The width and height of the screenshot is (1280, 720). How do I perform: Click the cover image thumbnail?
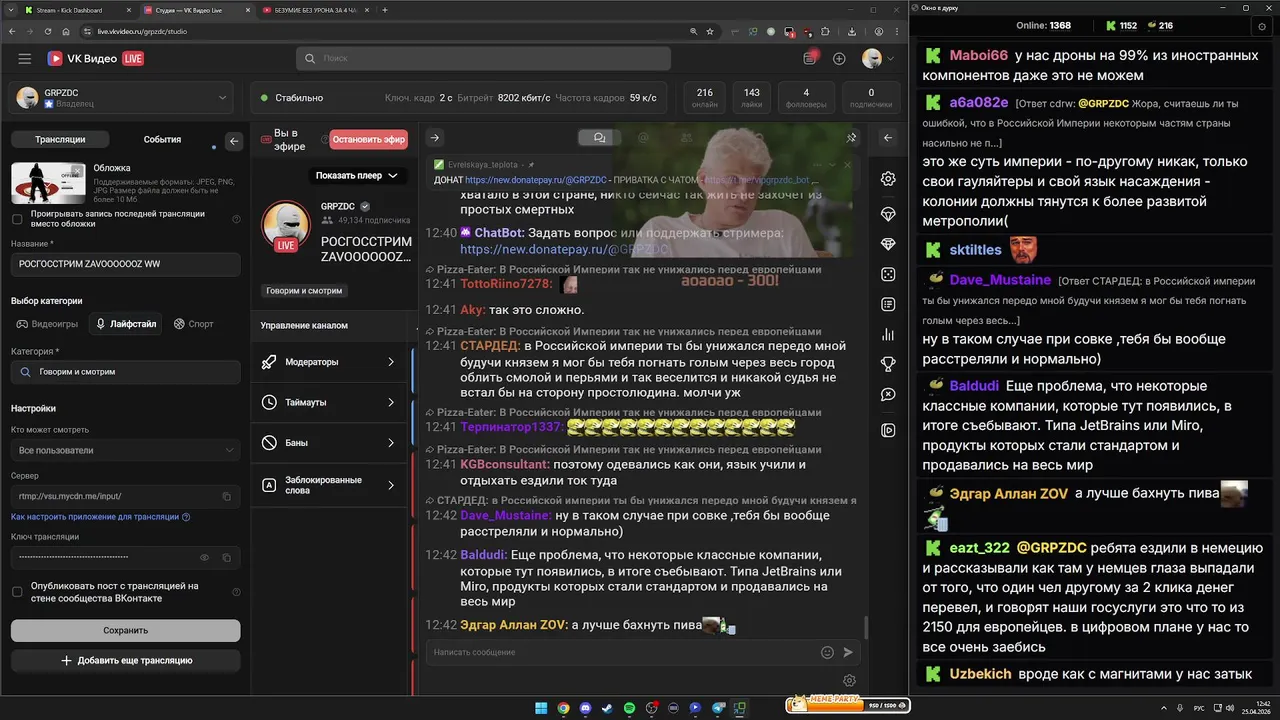coord(48,182)
